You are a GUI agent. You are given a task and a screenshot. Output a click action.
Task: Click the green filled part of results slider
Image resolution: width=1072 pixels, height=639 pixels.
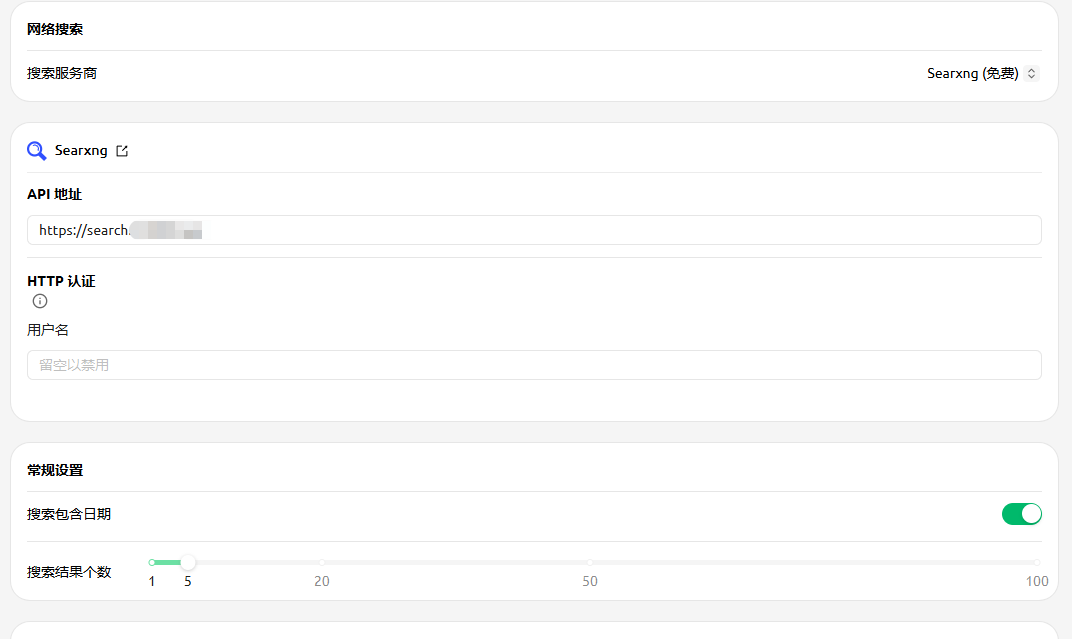click(168, 562)
